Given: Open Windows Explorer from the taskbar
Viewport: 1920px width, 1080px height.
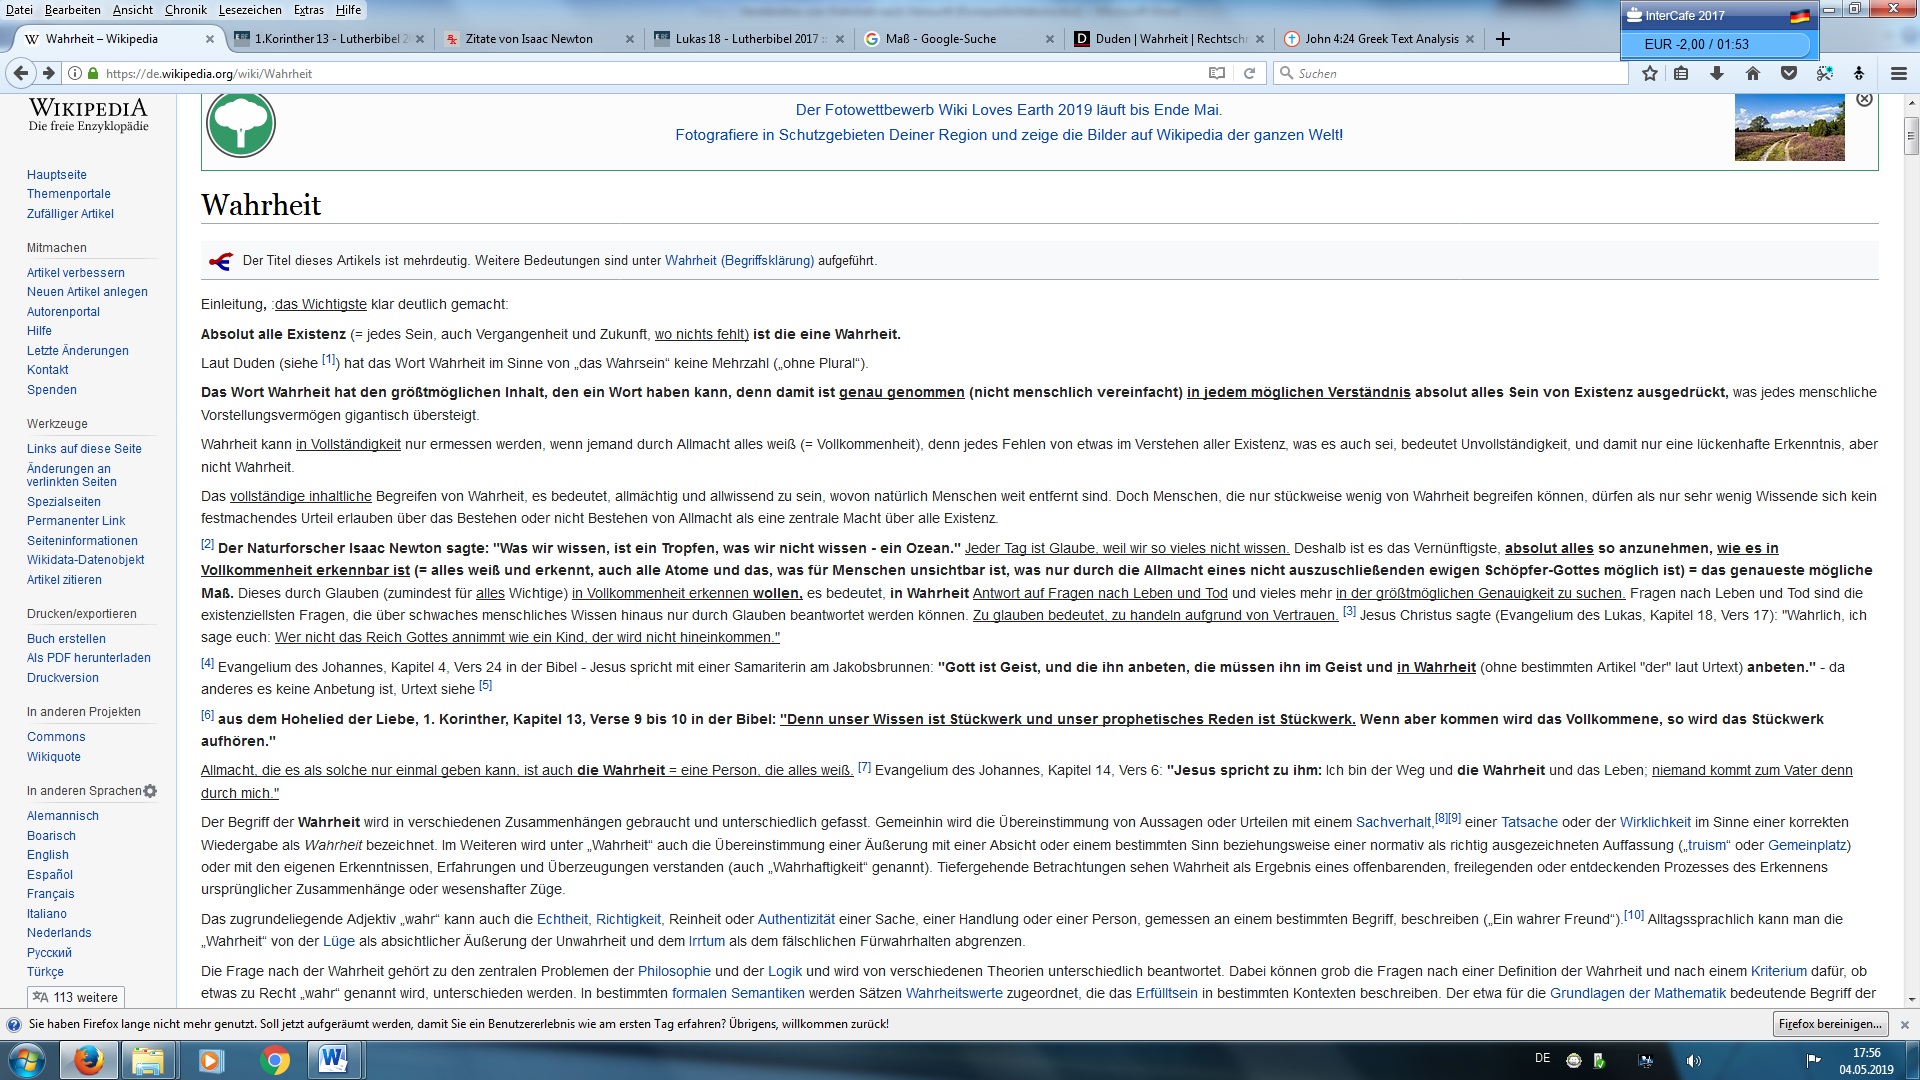Looking at the screenshot, I should tap(148, 1060).
